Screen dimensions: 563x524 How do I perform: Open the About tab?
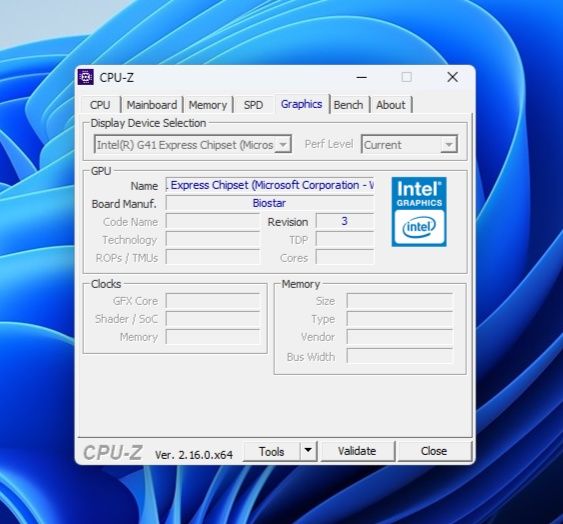click(x=391, y=105)
